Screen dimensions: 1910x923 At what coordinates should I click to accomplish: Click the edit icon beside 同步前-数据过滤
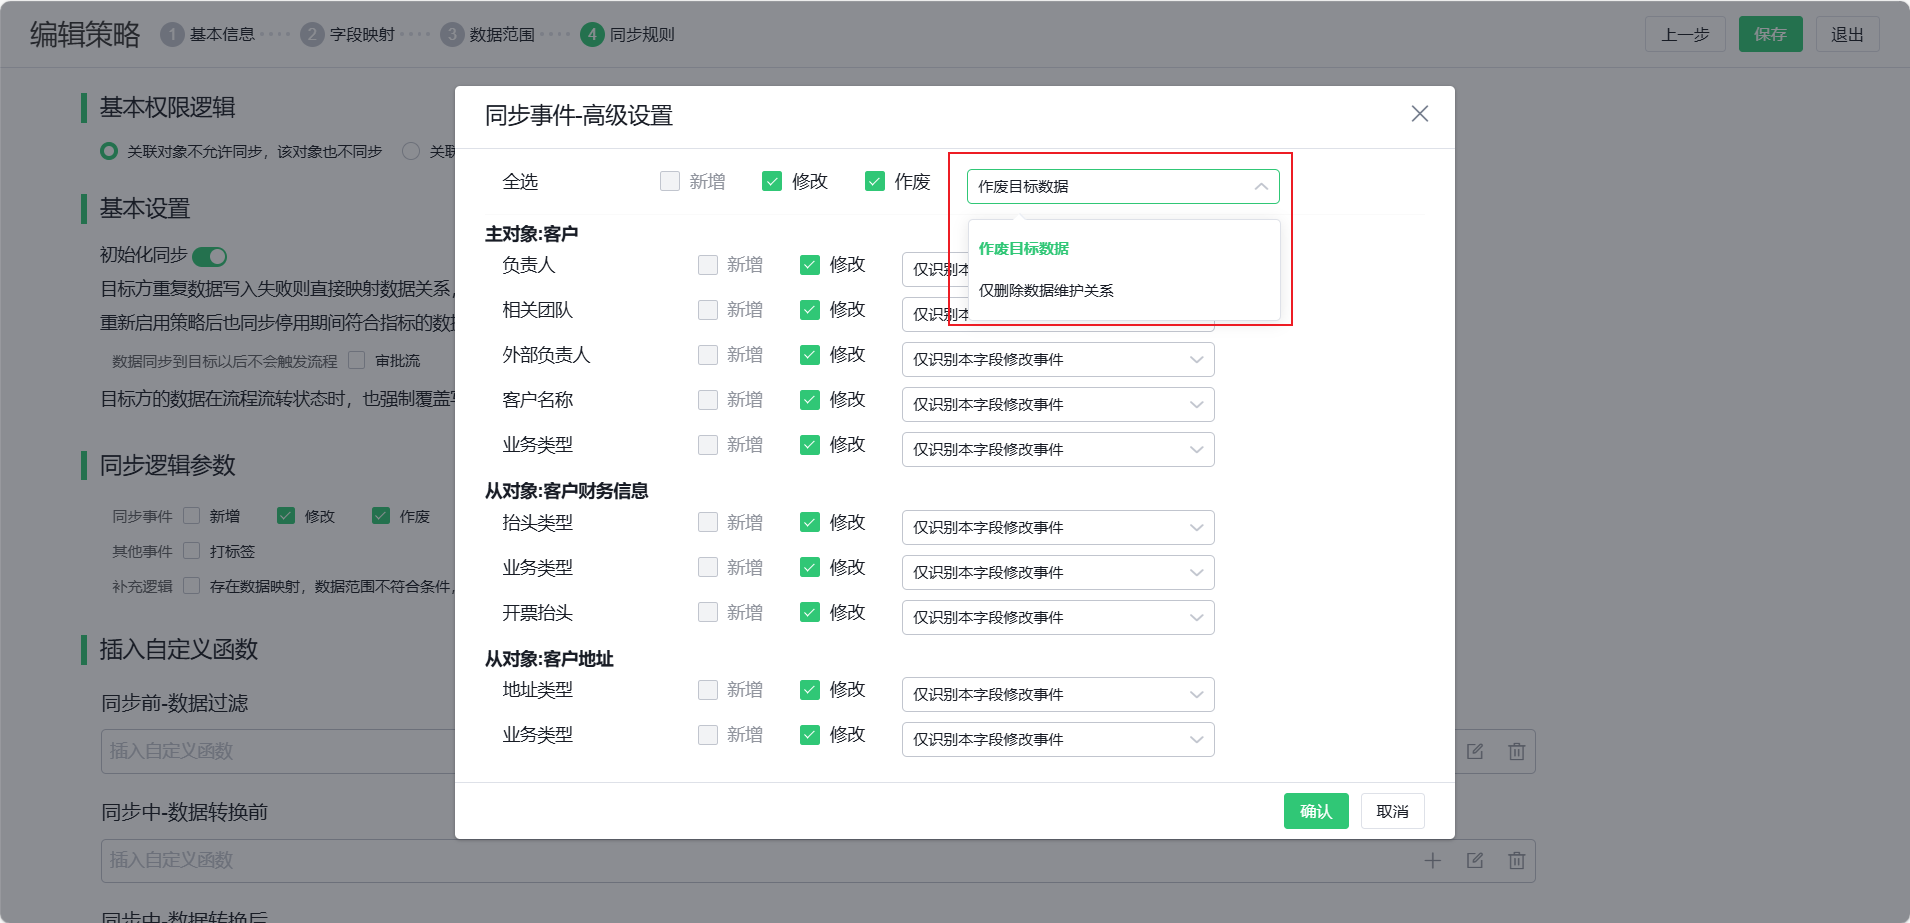[x=1475, y=751]
